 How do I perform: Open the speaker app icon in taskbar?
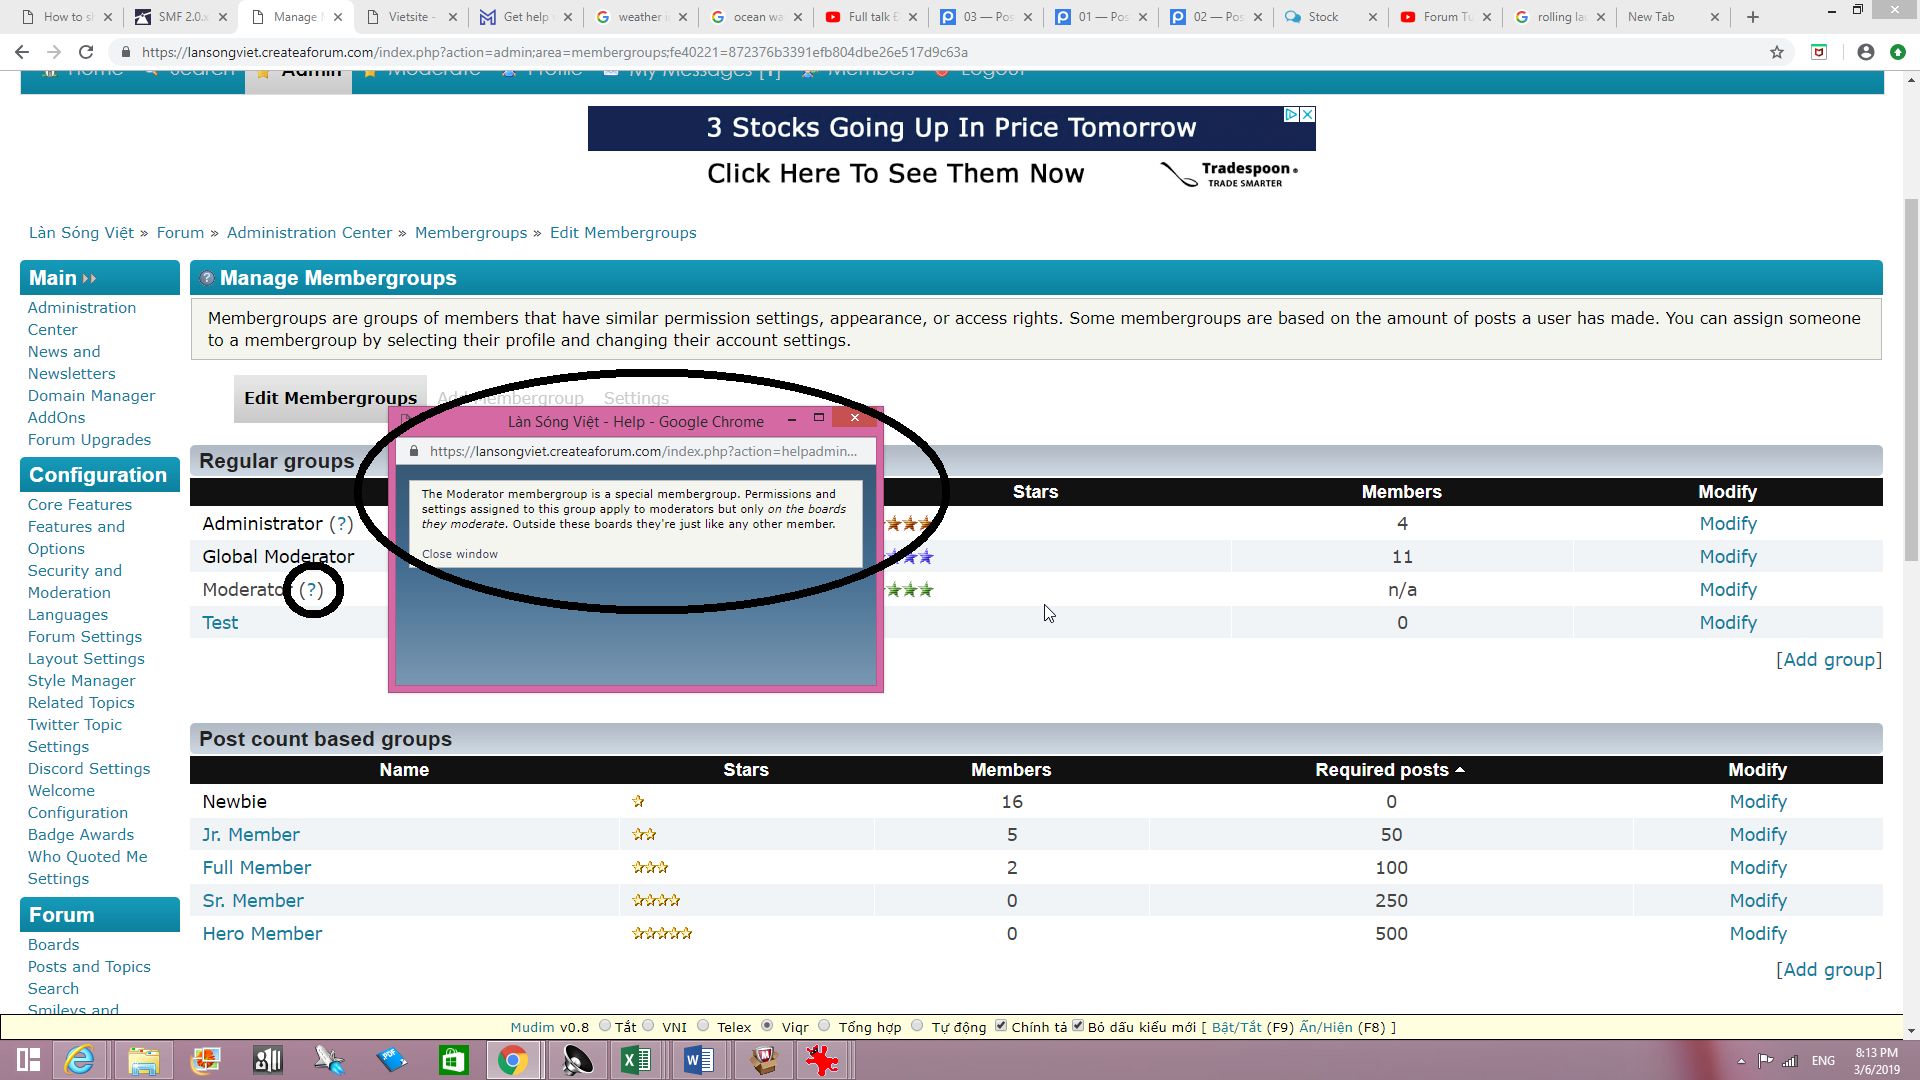pos(577,1060)
